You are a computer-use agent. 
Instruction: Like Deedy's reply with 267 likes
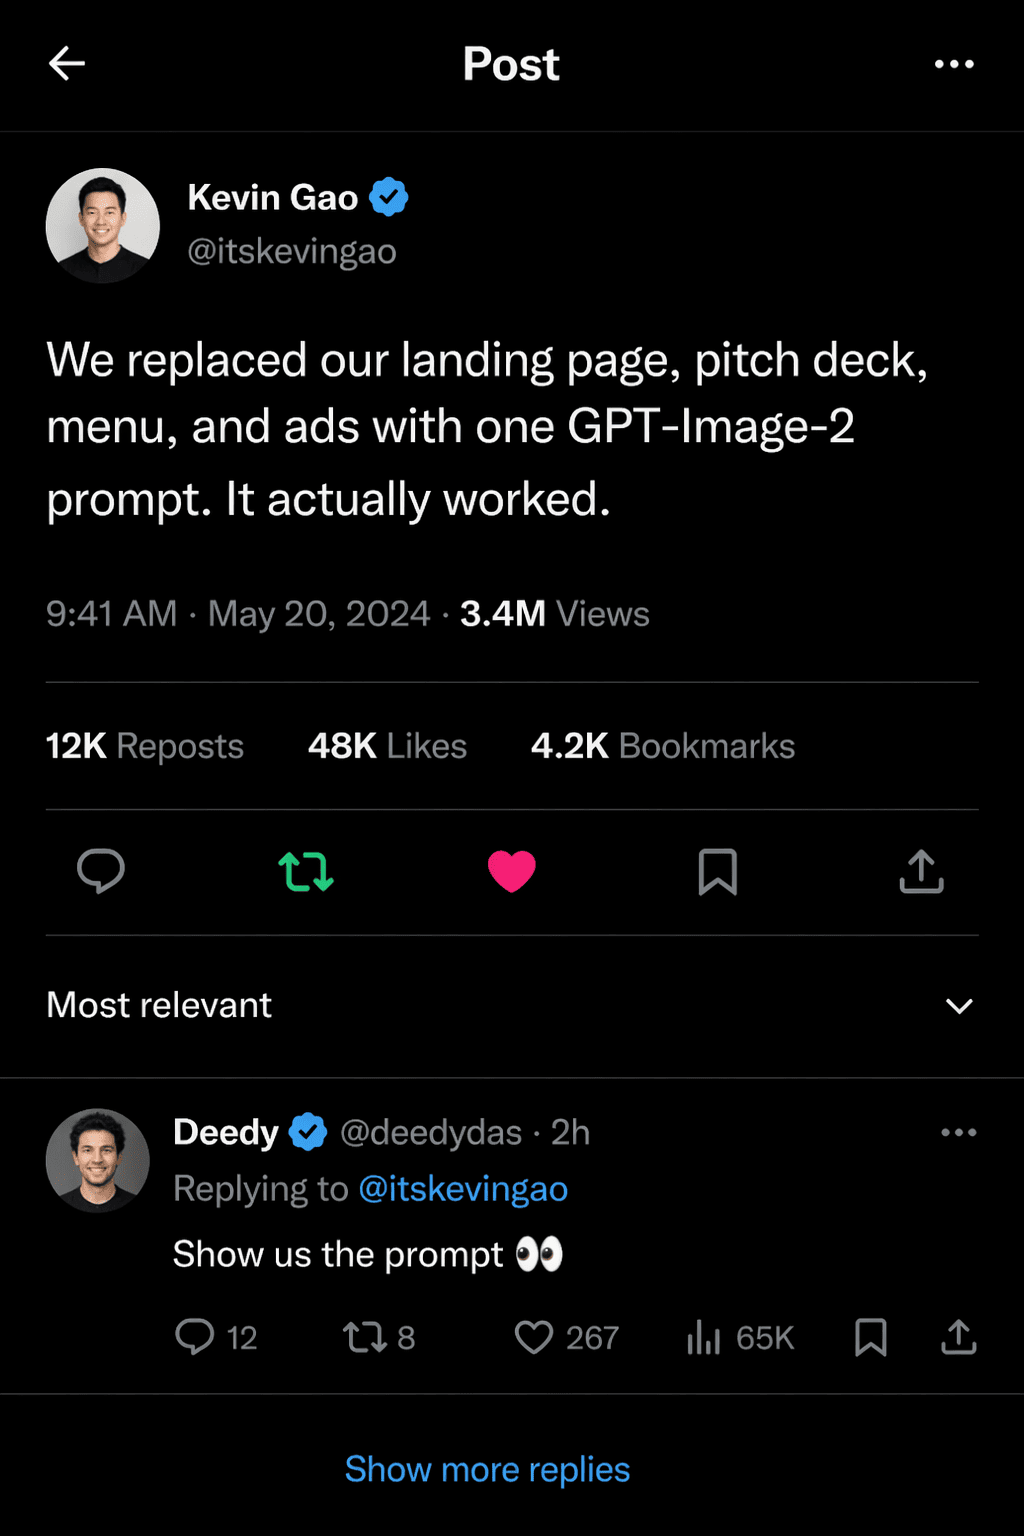point(534,1337)
